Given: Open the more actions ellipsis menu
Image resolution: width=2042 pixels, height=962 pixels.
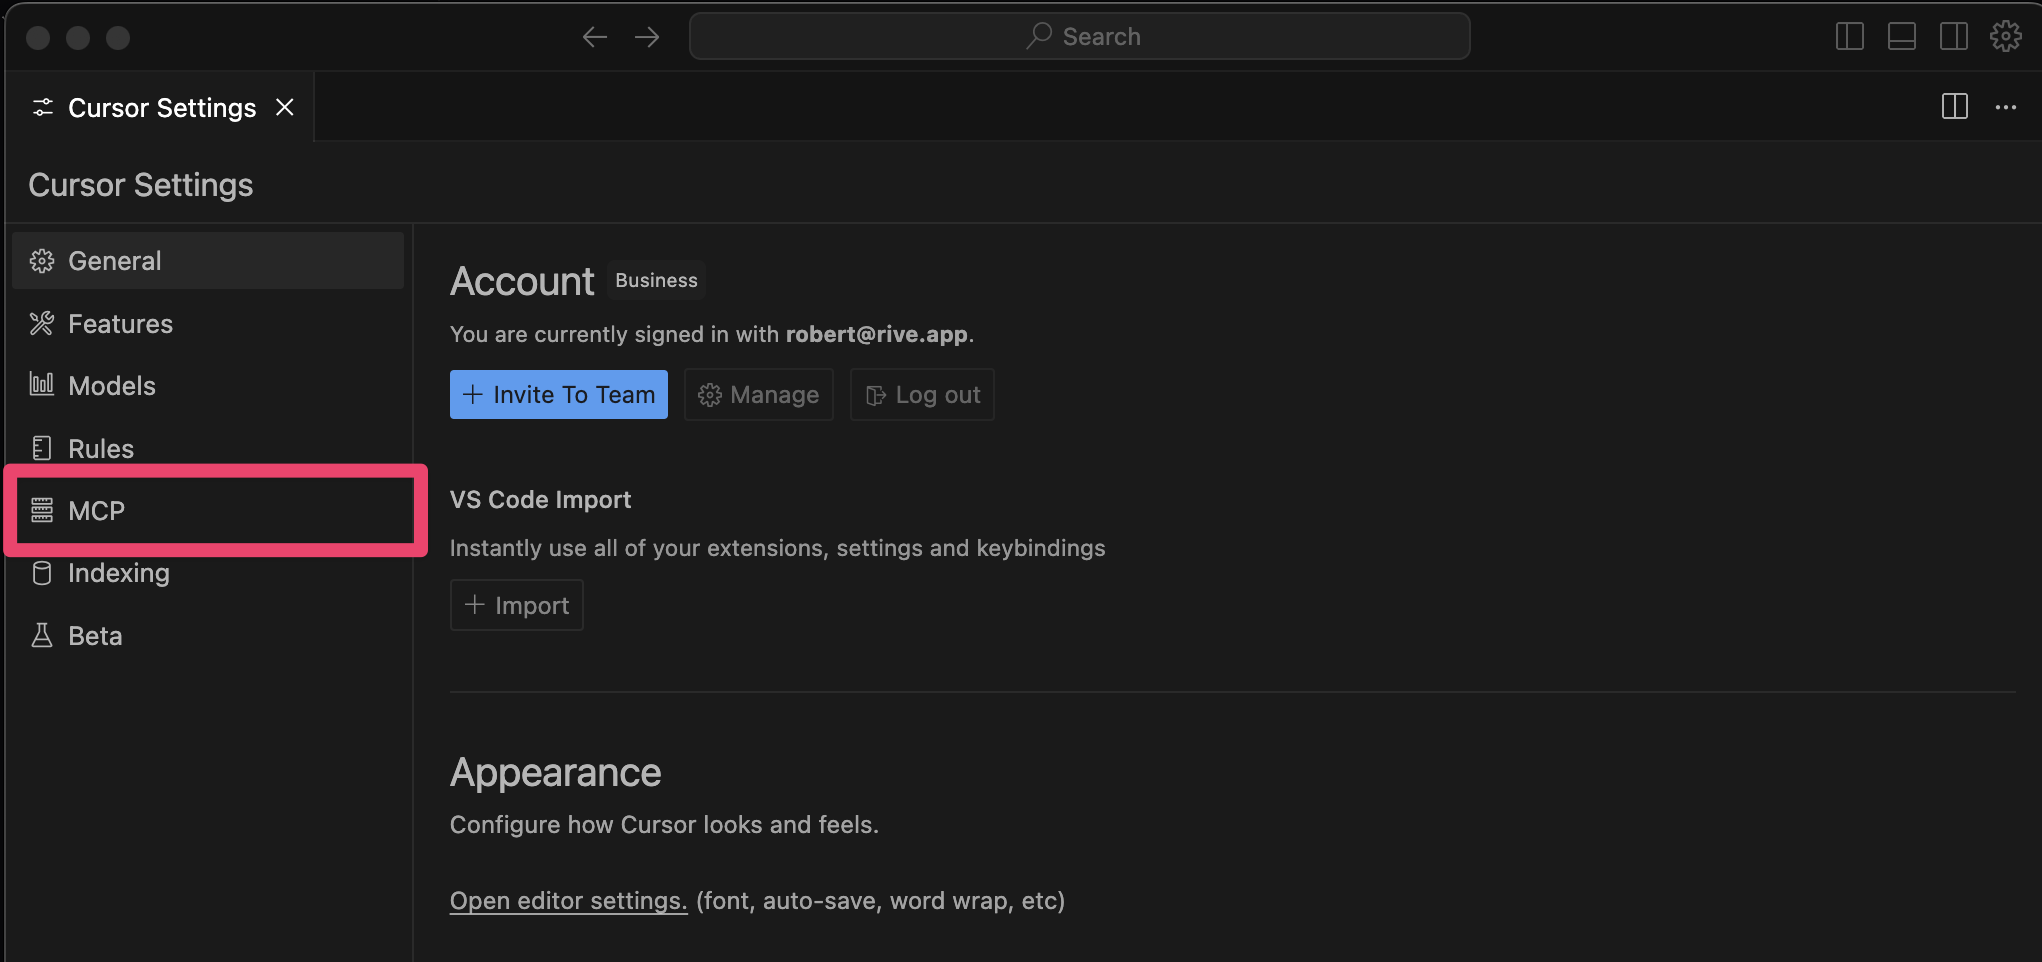Looking at the screenshot, I should [x=2005, y=107].
